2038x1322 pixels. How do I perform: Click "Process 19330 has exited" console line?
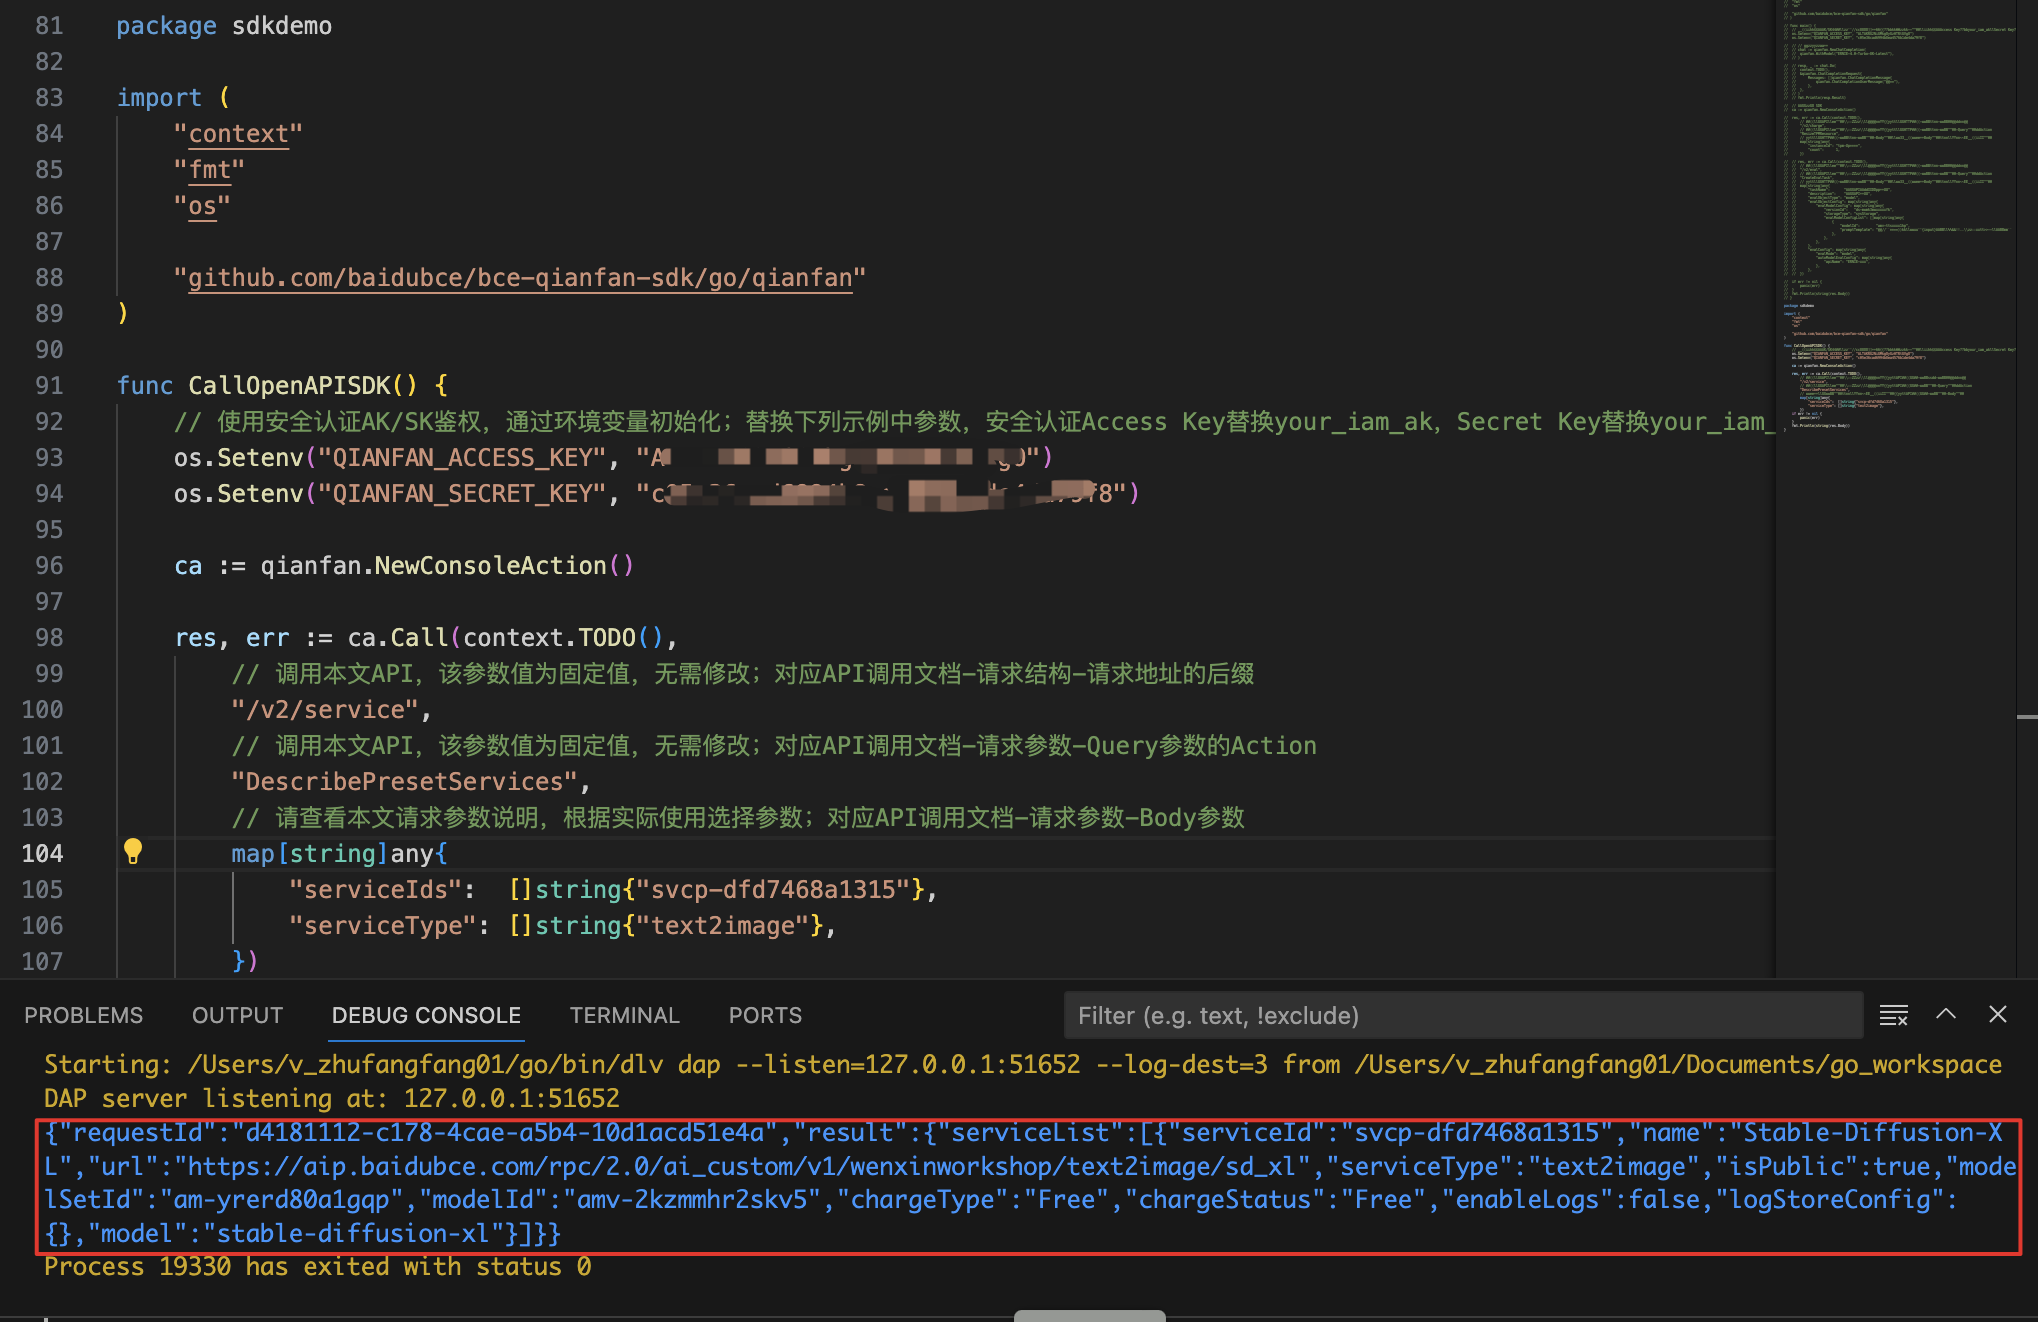(318, 1266)
